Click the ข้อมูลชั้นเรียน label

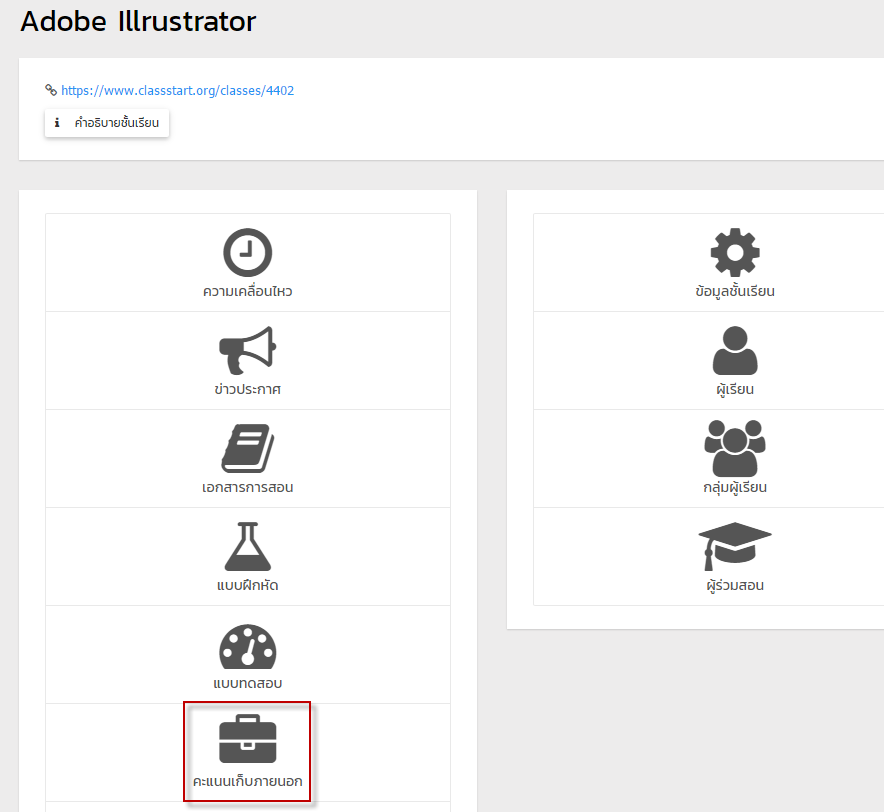coord(735,292)
